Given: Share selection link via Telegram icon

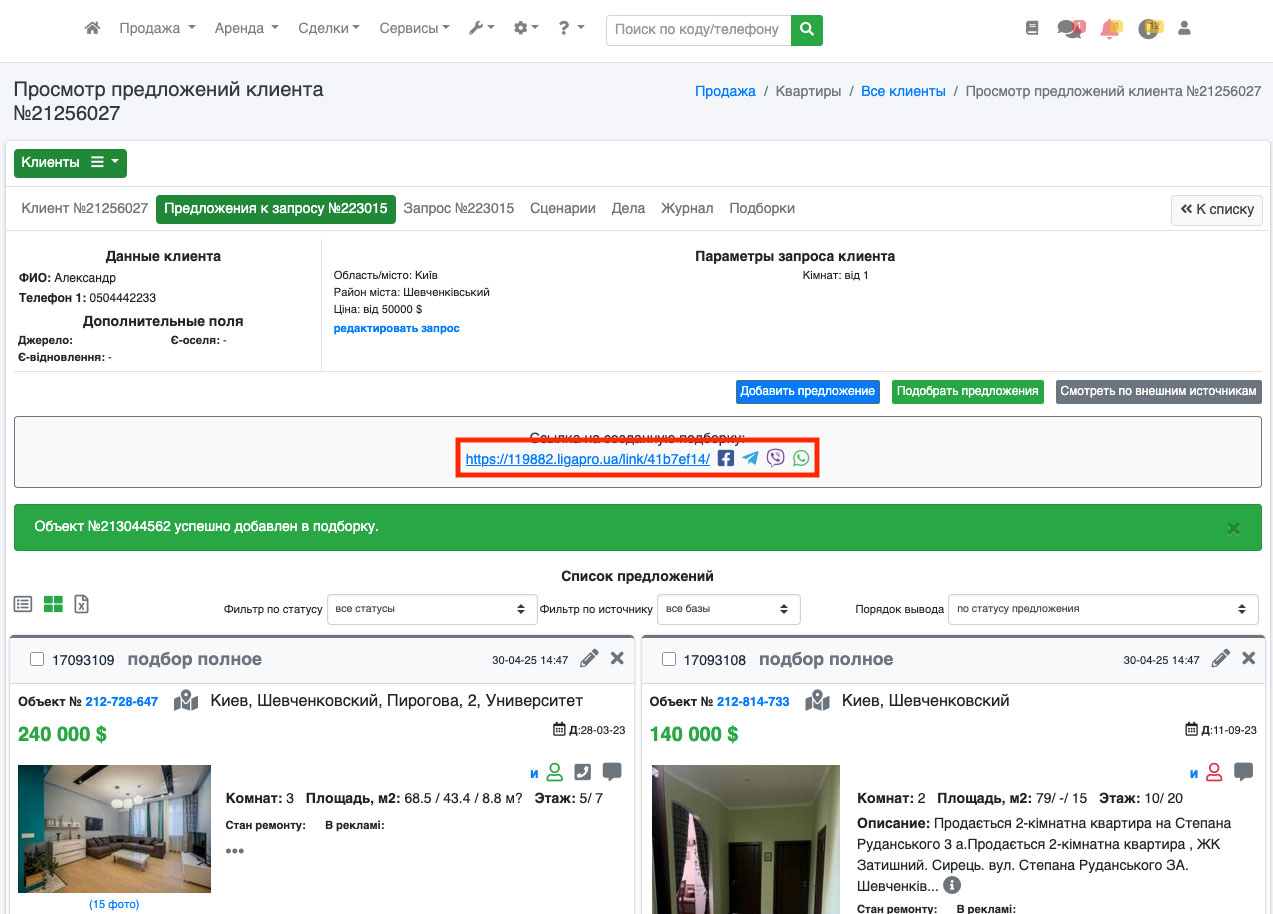Looking at the screenshot, I should click(x=750, y=458).
